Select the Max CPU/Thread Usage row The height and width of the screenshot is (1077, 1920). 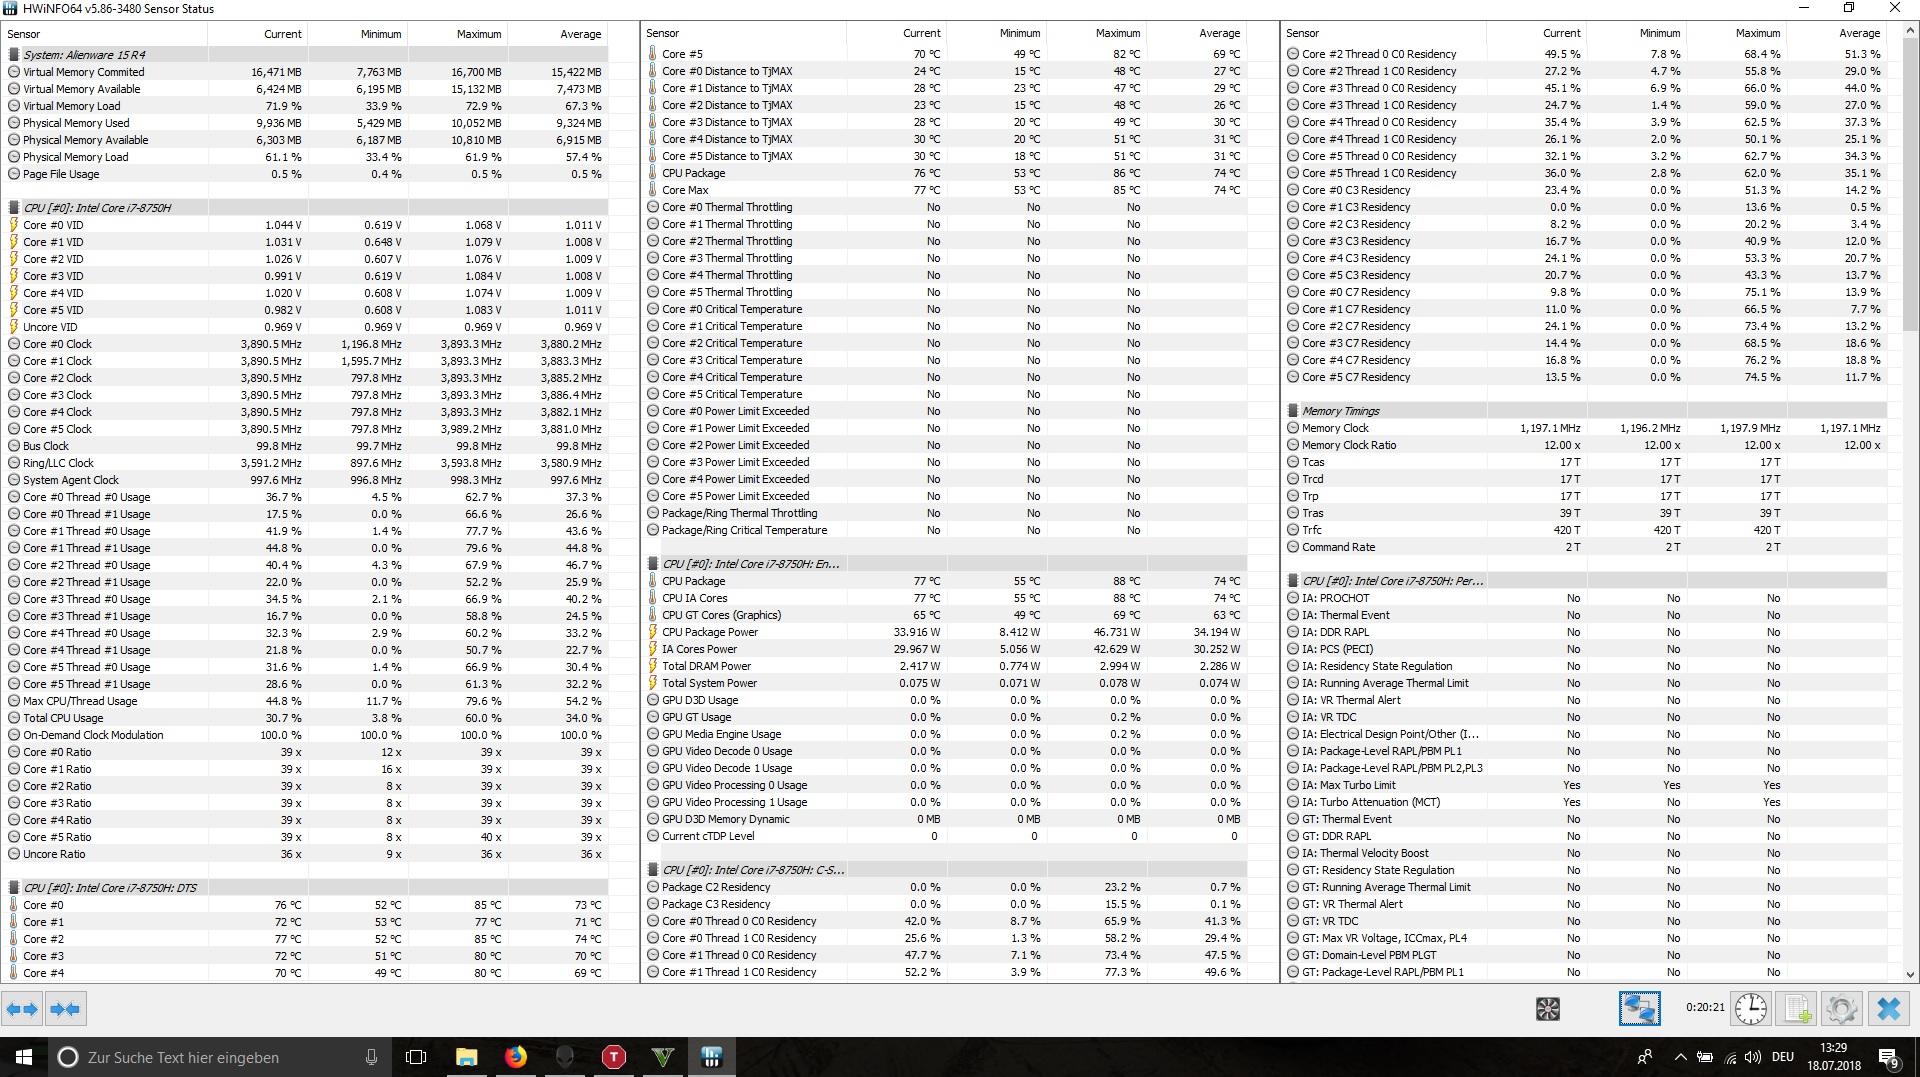click(x=304, y=701)
